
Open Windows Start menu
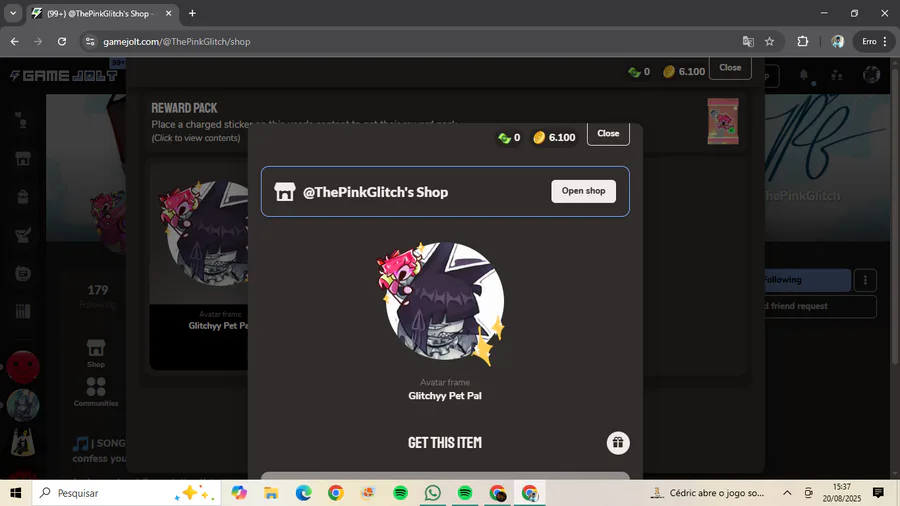(15, 493)
